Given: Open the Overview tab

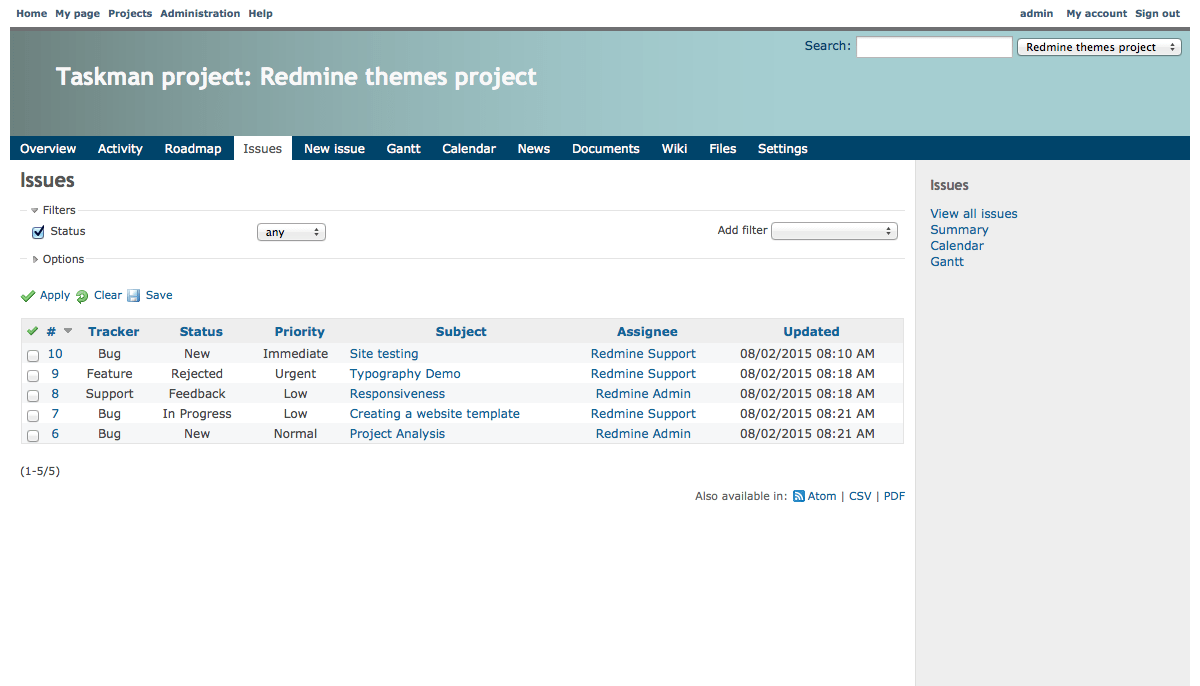Looking at the screenshot, I should (48, 149).
